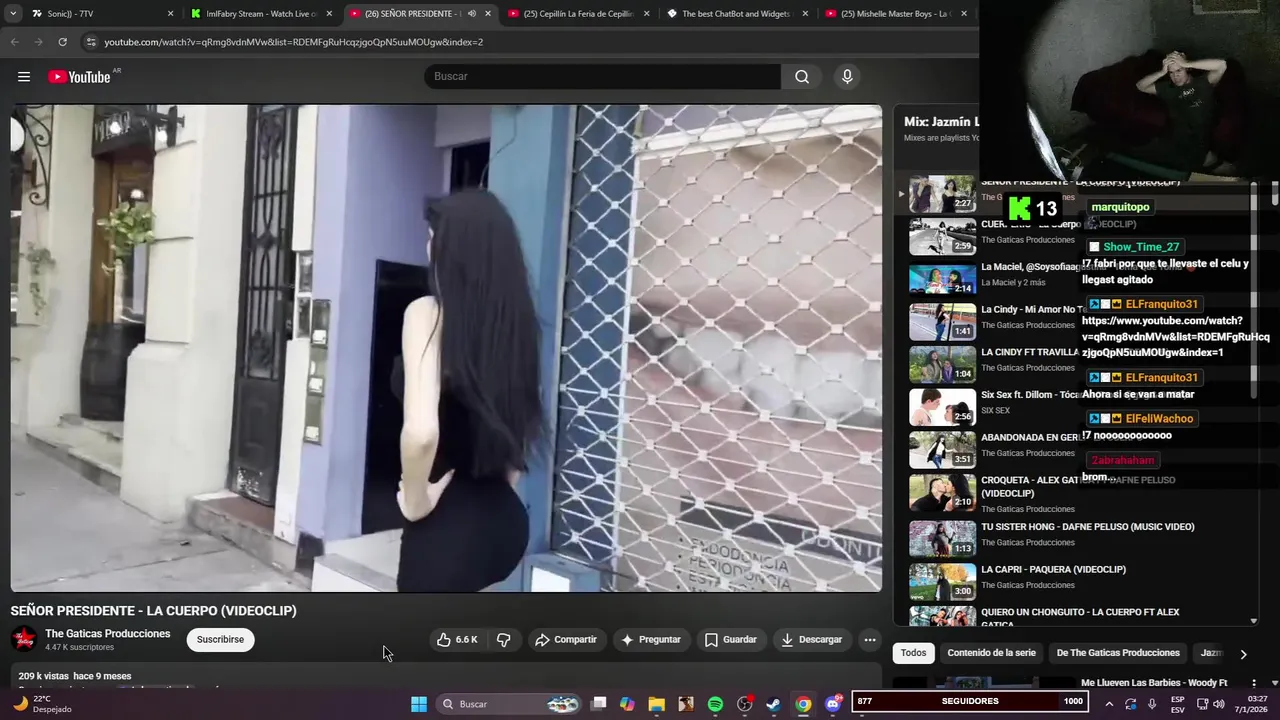The image size is (1280, 720).
Task: Open File Explorer from the taskbar
Action: [x=657, y=704]
